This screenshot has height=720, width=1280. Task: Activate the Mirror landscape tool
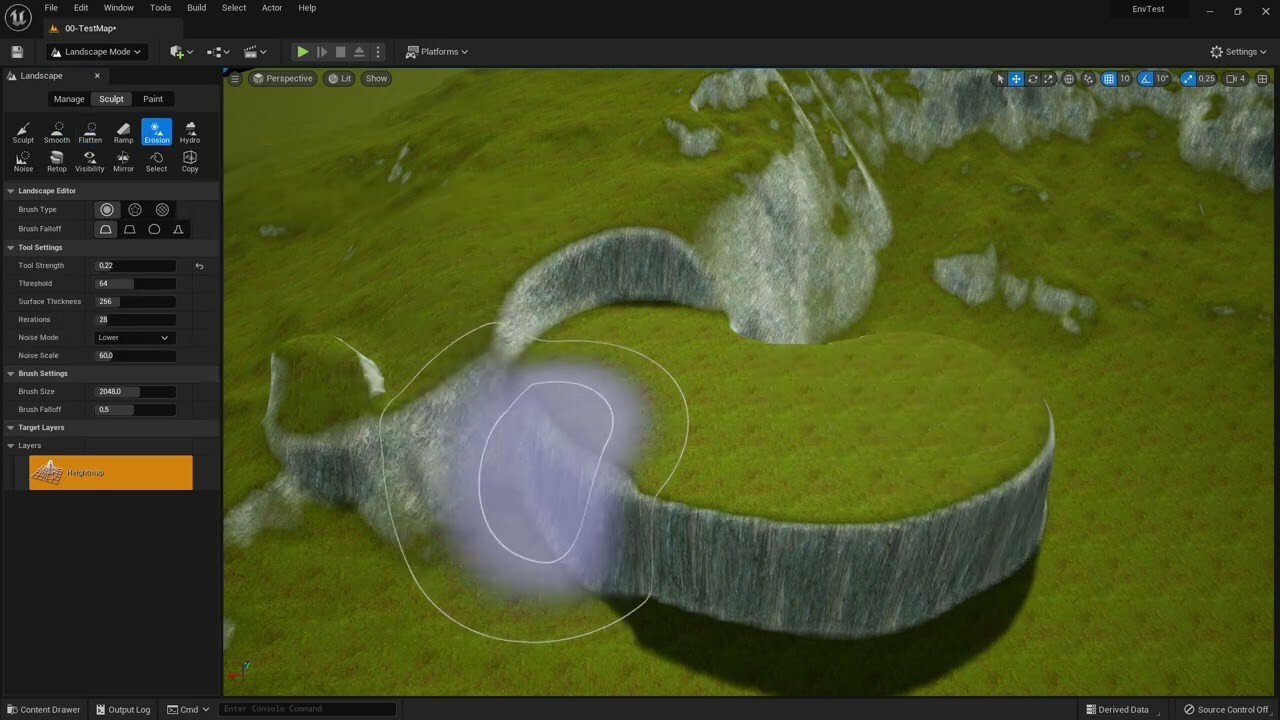coord(123,160)
